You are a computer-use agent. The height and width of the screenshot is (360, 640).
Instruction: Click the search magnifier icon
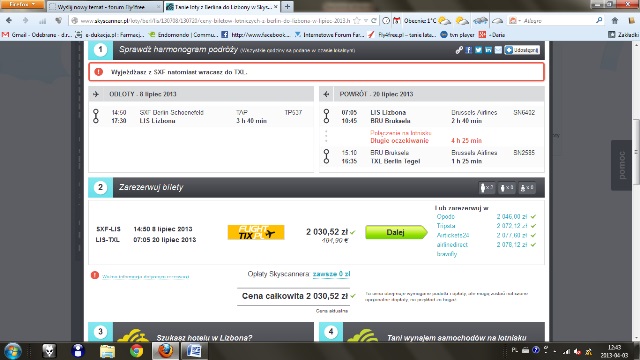click(x=599, y=20)
